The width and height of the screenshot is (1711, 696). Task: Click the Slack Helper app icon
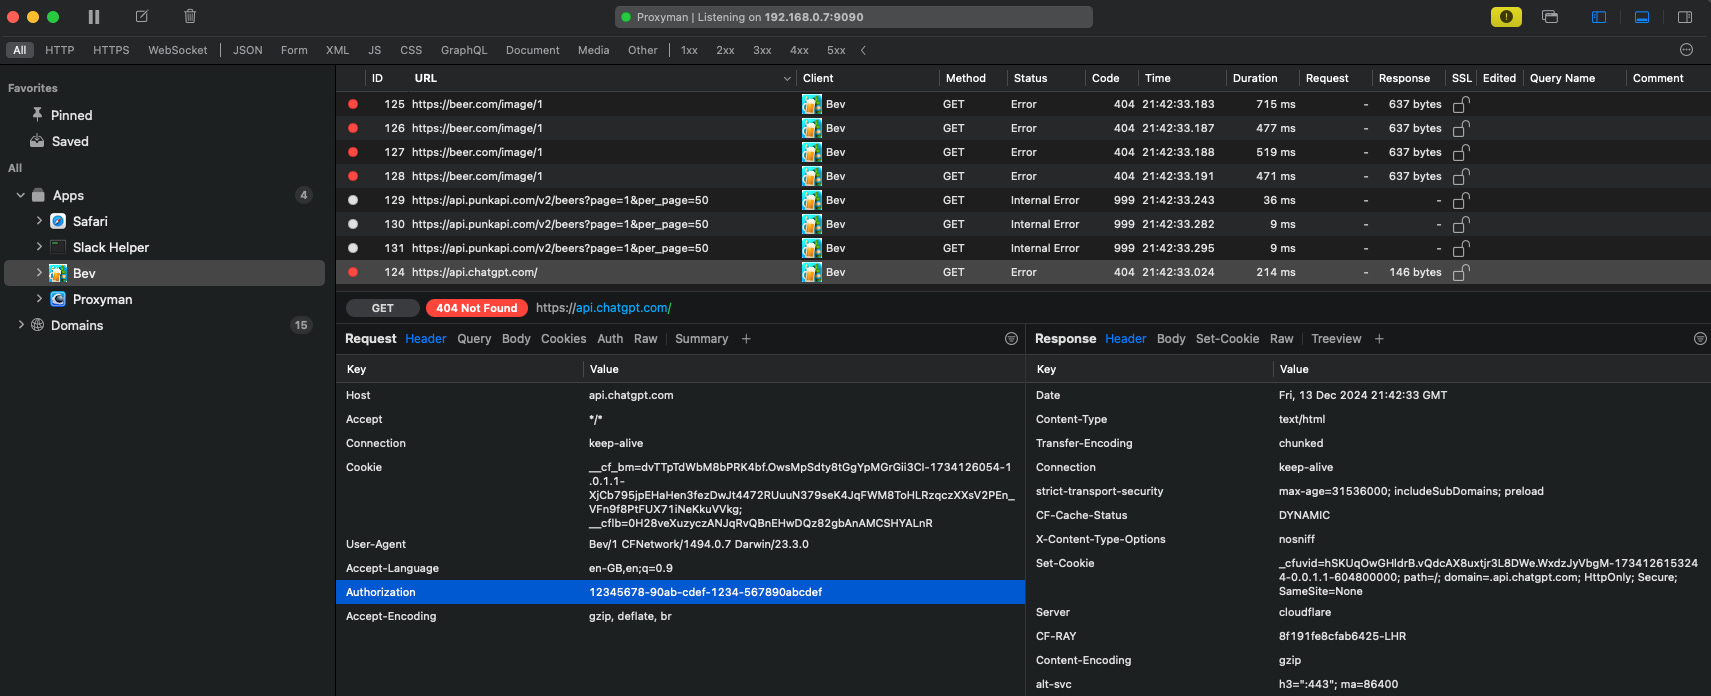pyautogui.click(x=58, y=247)
